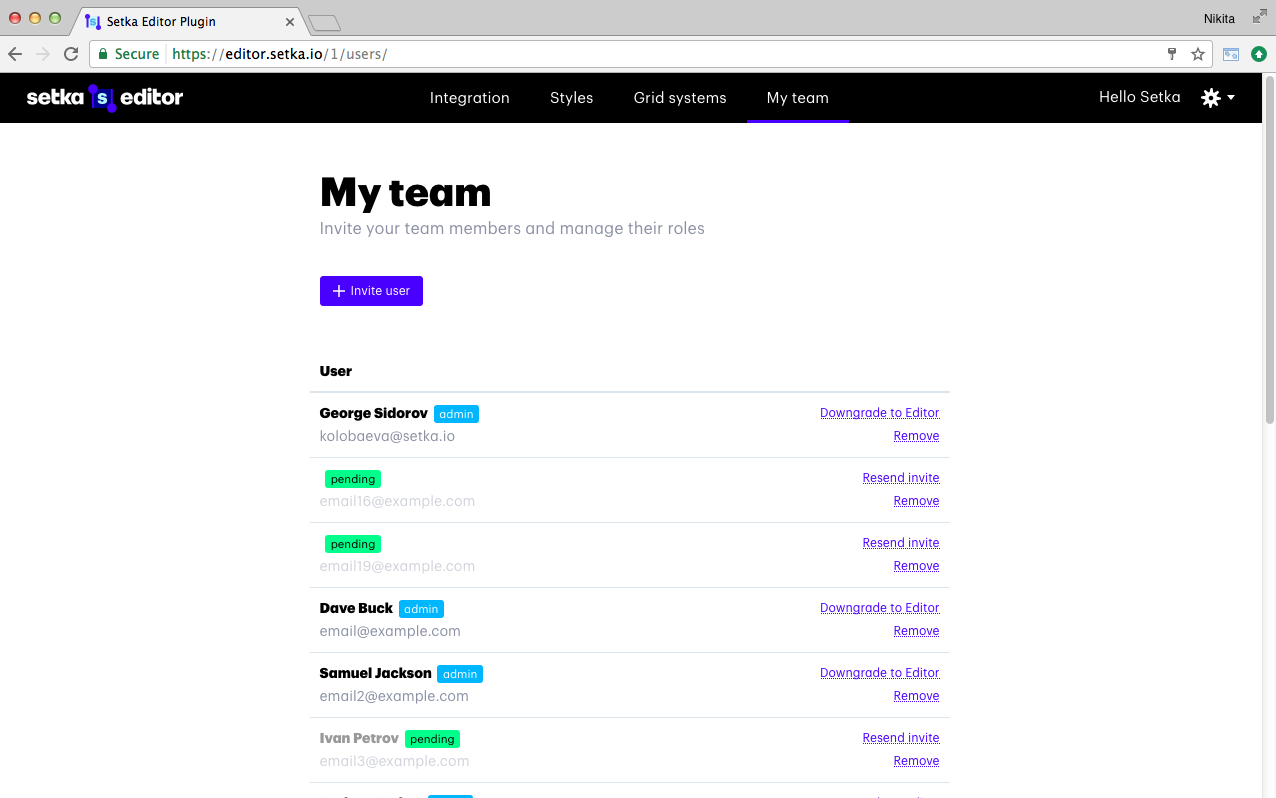Remove the email16@example.com invitation

917,501
